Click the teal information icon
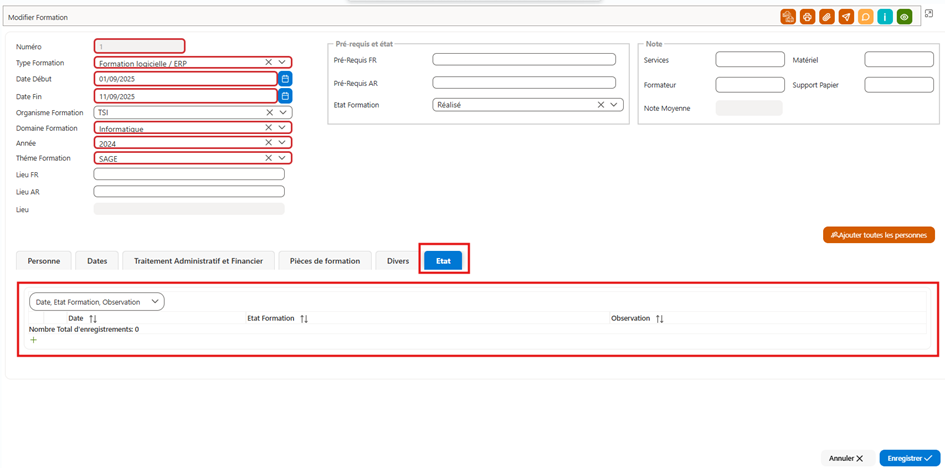The width and height of the screenshot is (945, 468). (x=884, y=17)
